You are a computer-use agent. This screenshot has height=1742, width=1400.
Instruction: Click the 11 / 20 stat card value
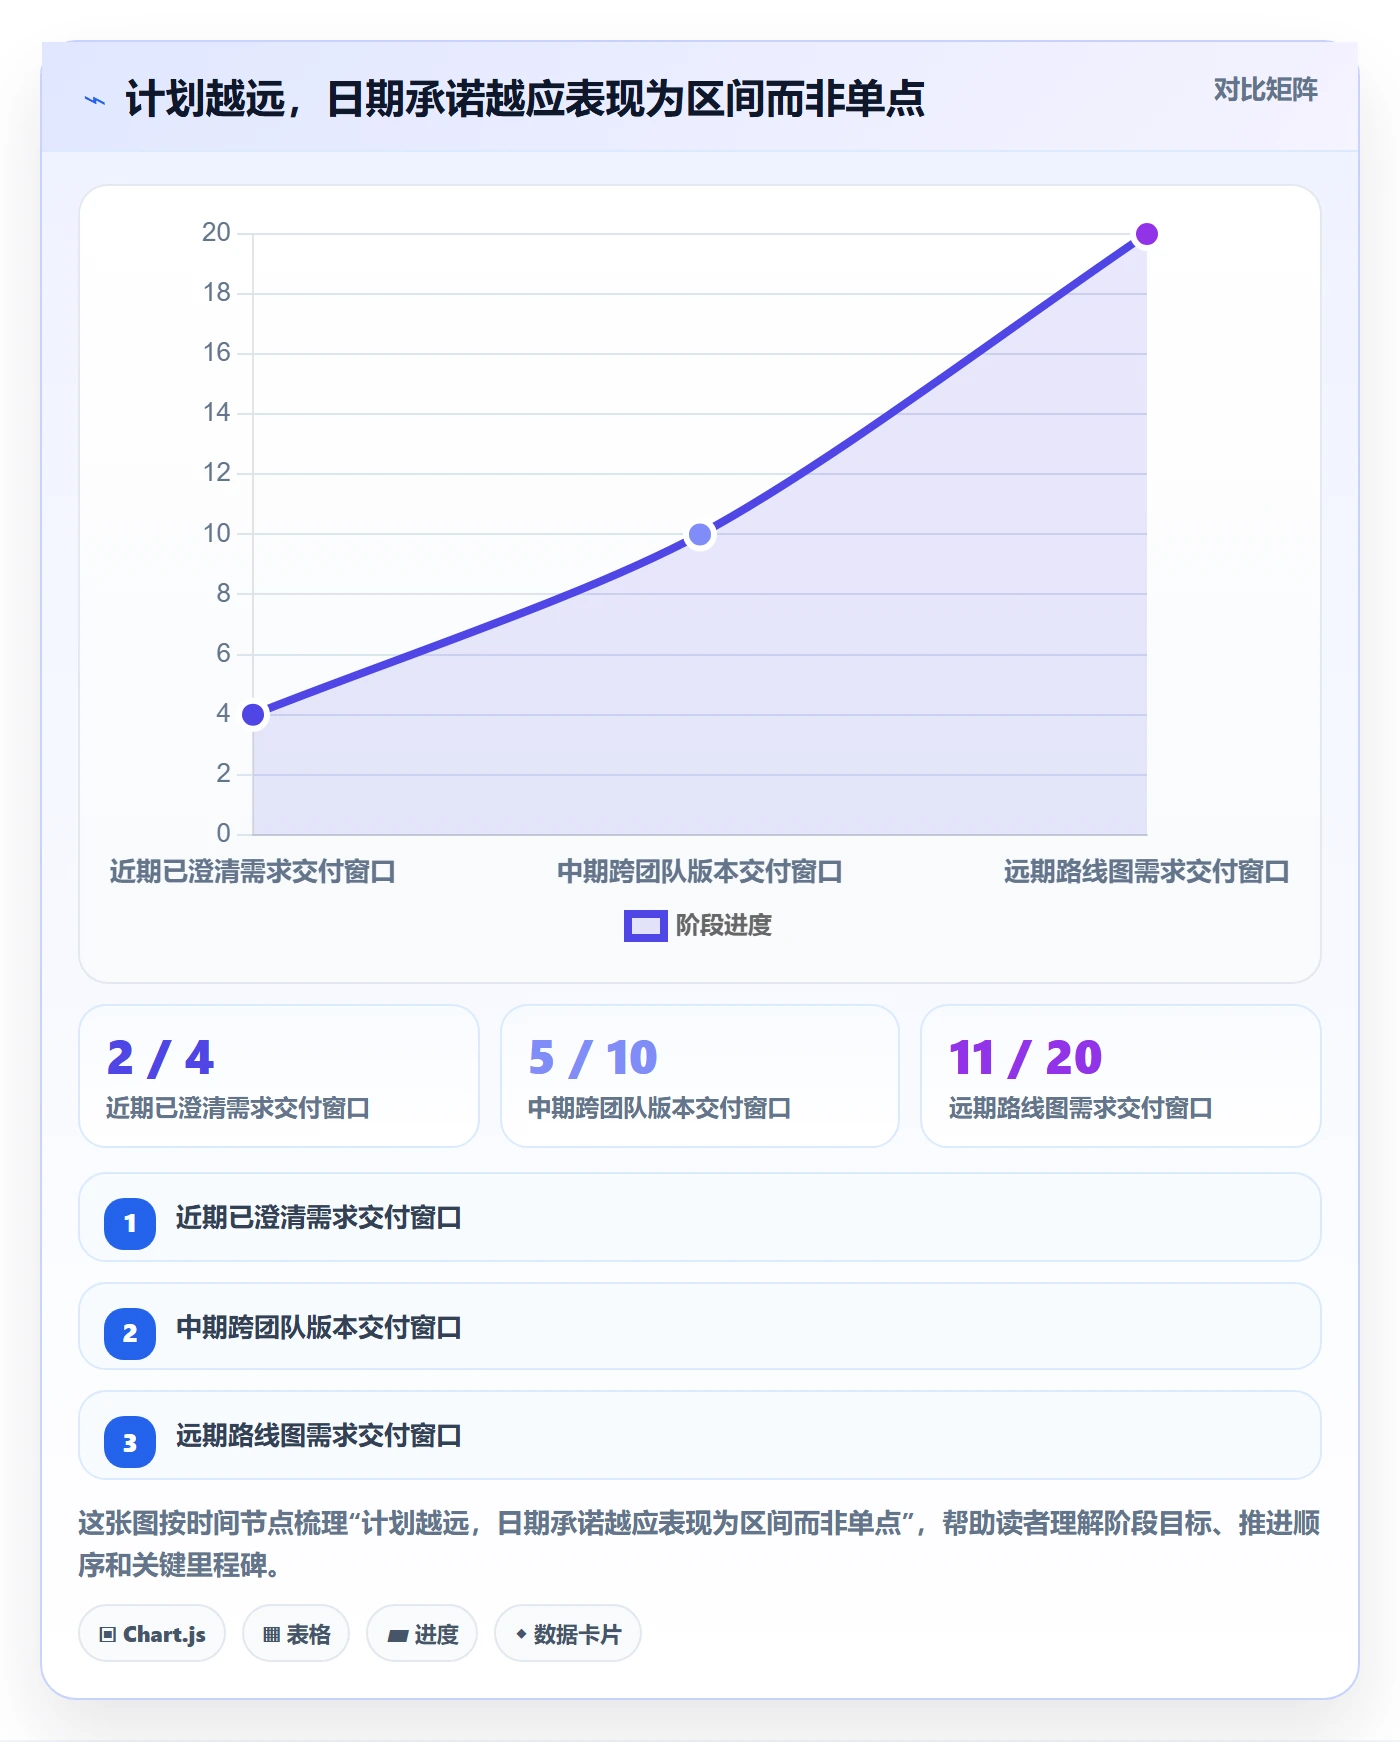pos(1025,1058)
